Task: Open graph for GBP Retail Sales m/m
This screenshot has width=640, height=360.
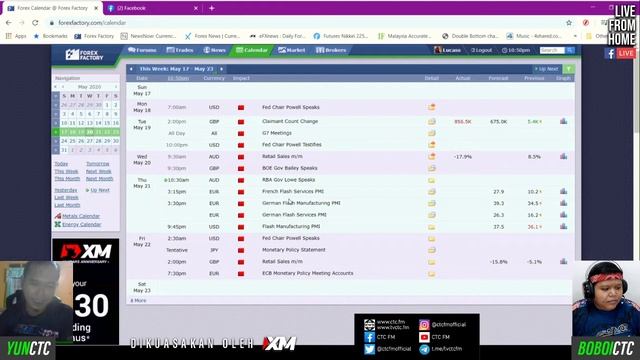Action: click(x=563, y=262)
